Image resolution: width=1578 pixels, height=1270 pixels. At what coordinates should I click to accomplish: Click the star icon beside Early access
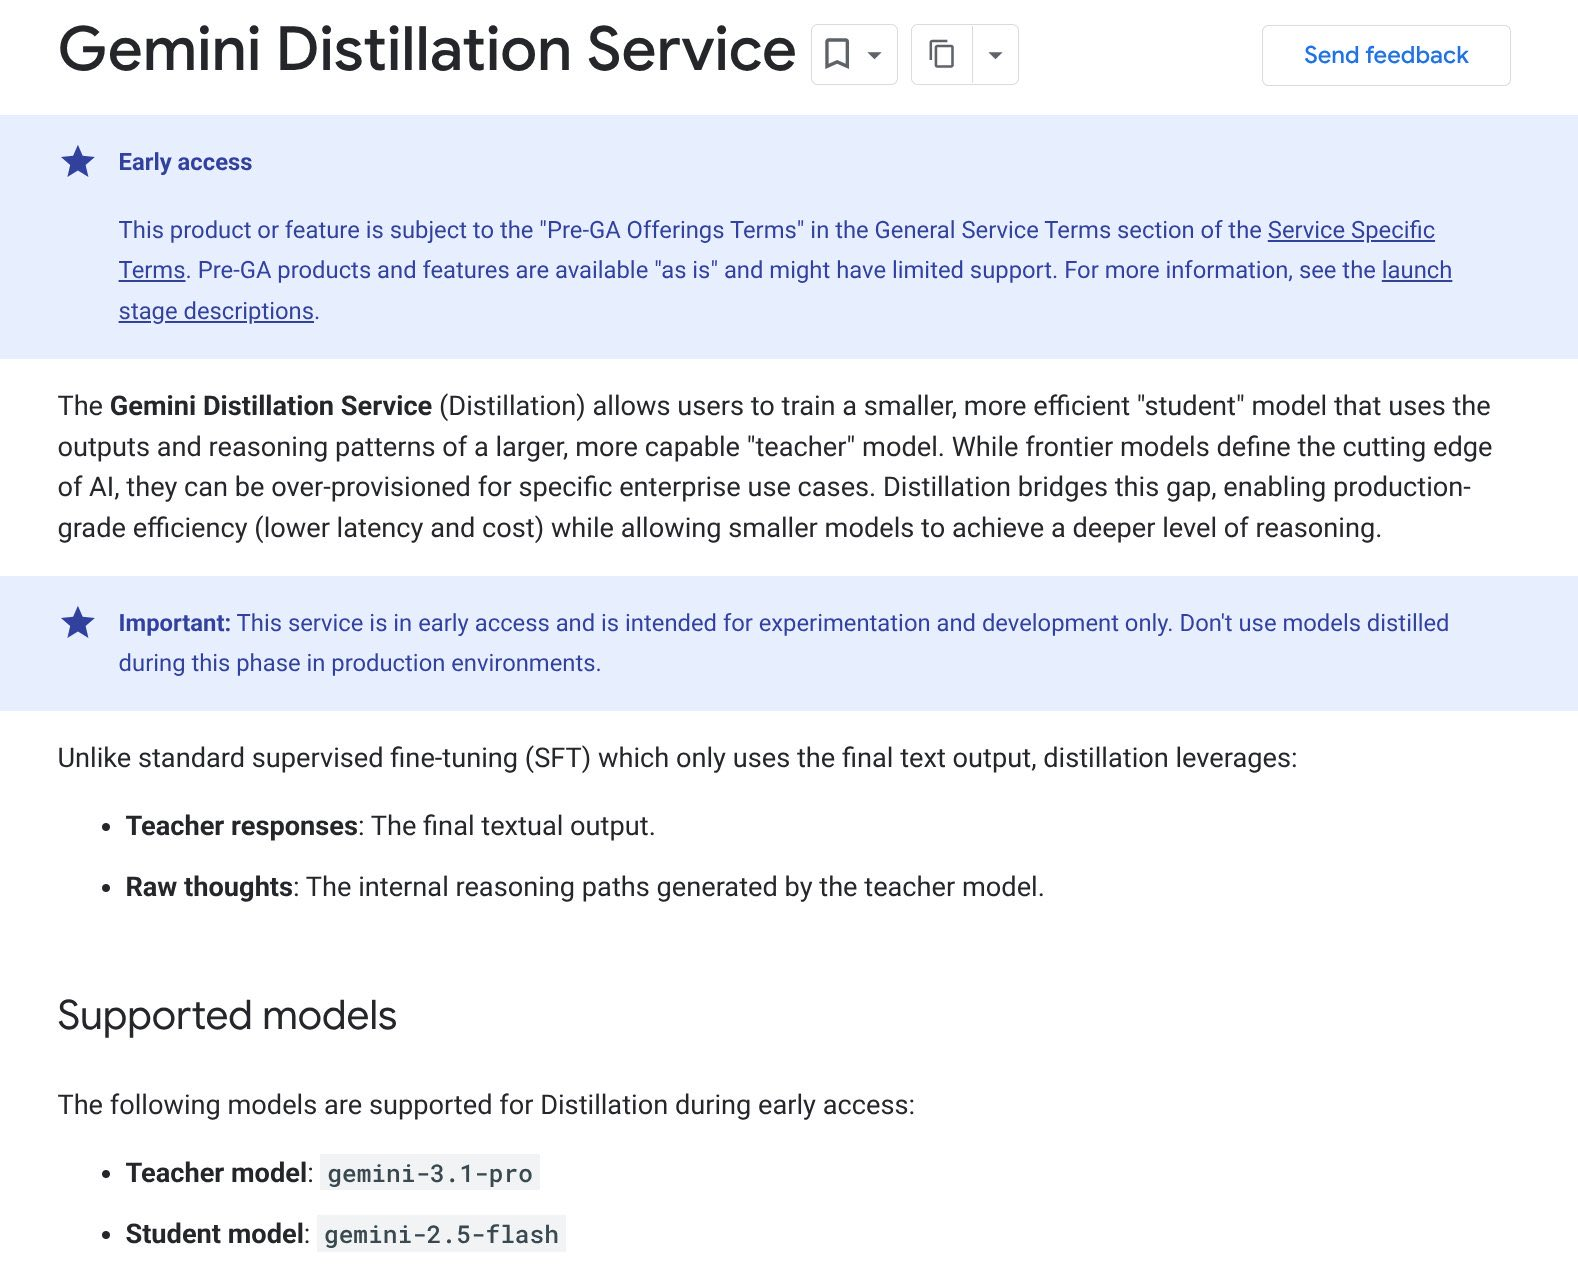point(78,162)
